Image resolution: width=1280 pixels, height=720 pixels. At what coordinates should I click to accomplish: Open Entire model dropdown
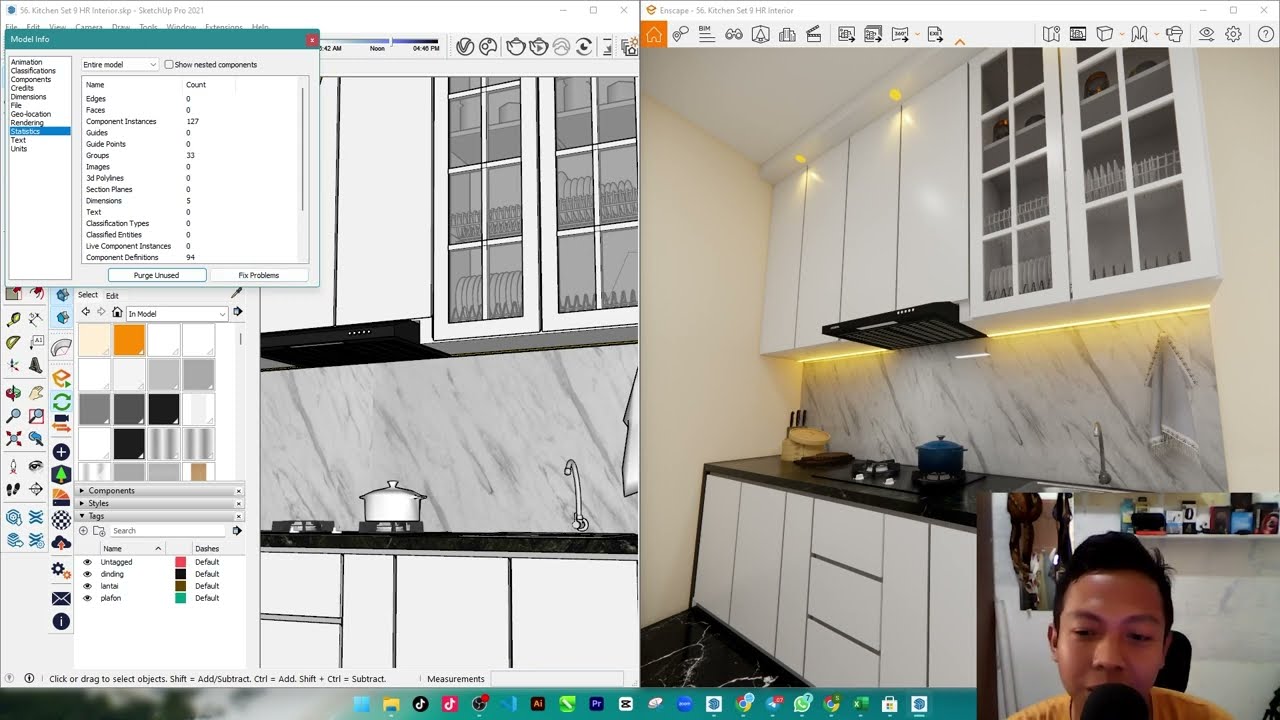[x=119, y=64]
